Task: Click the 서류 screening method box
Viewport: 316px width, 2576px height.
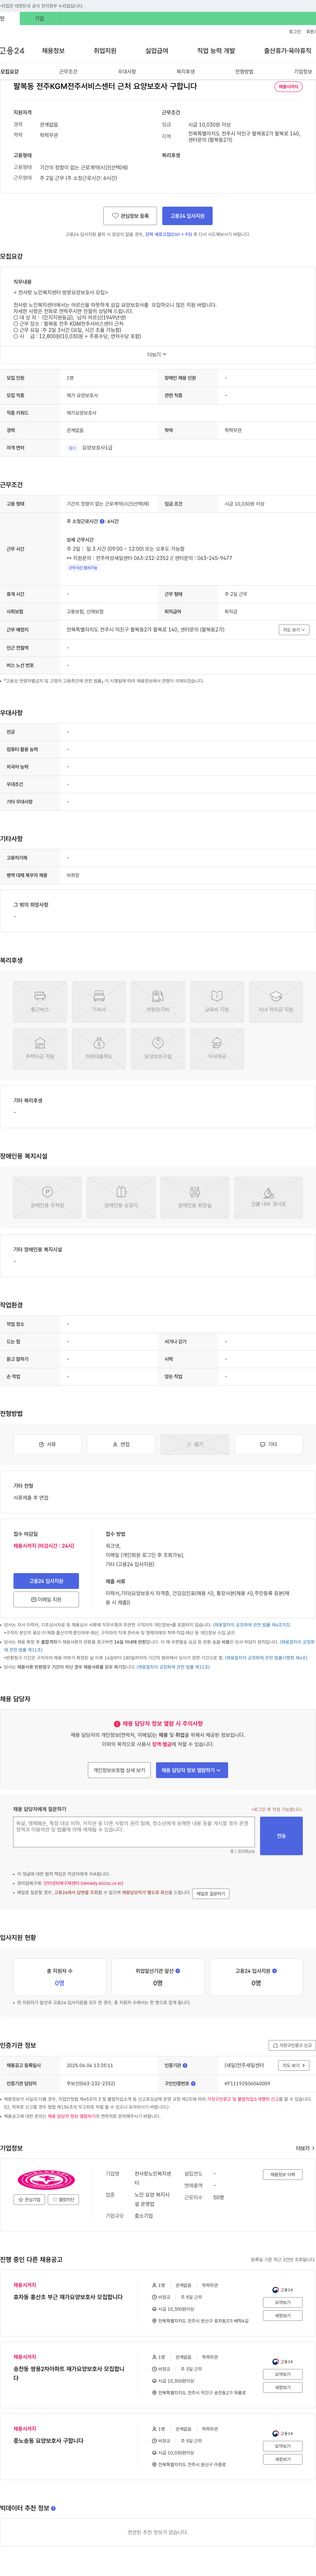Action: click(x=47, y=1444)
